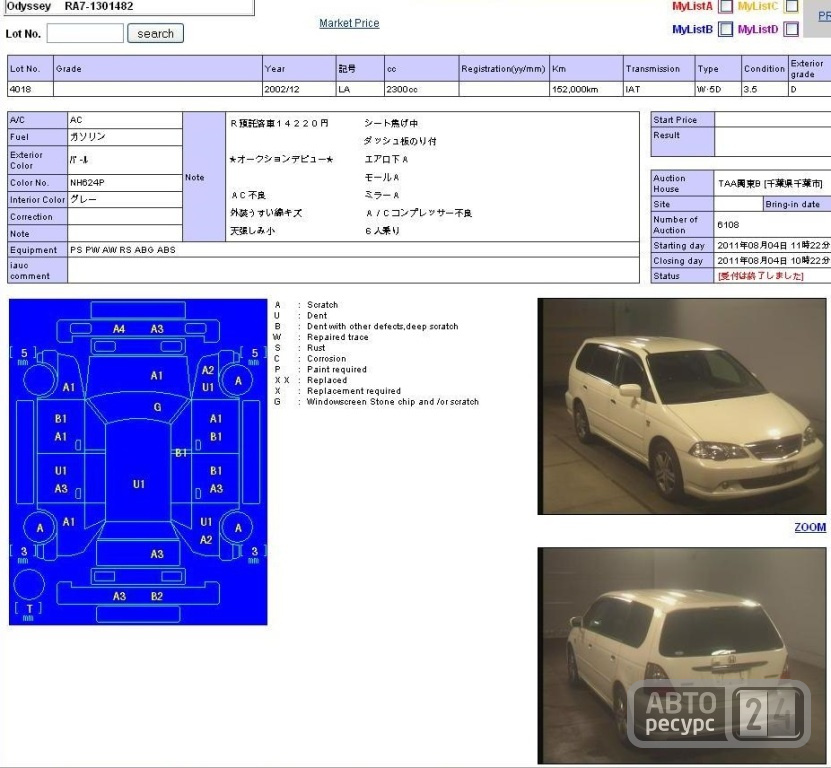Tick the MyListC checkbox
The image size is (831, 768).
click(x=791, y=6)
